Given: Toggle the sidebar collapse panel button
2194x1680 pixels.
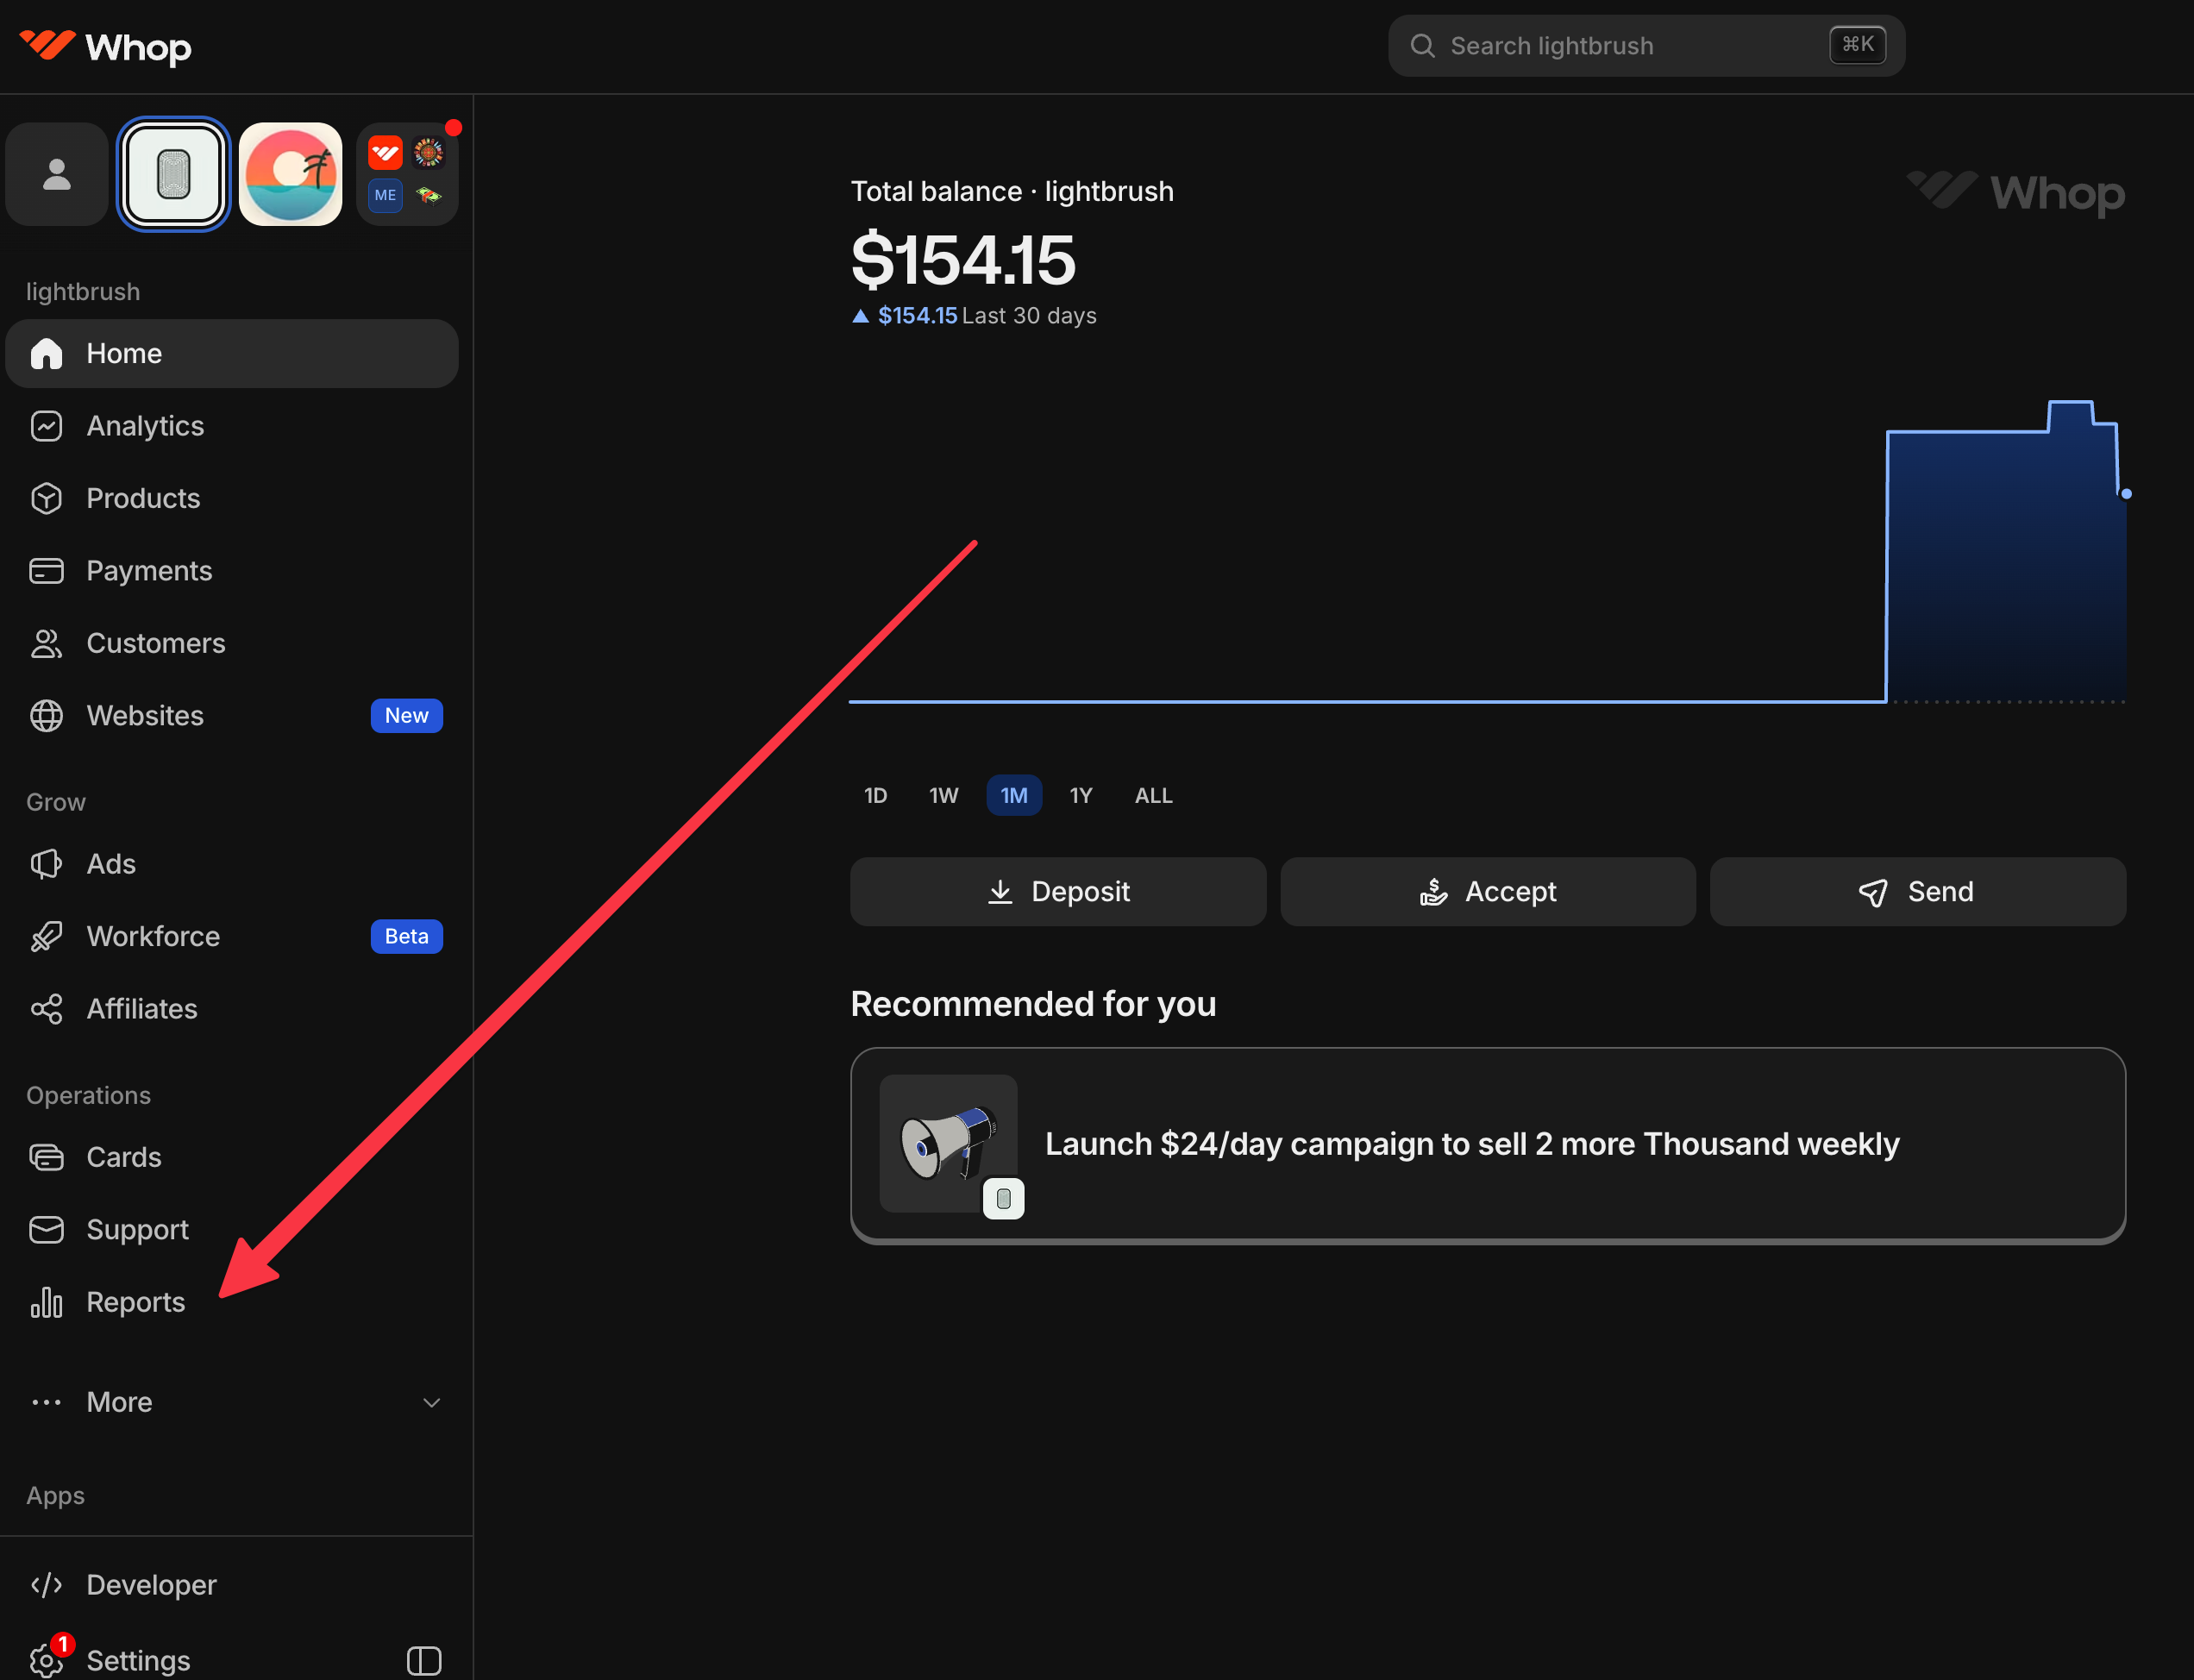Looking at the screenshot, I should coord(424,1660).
